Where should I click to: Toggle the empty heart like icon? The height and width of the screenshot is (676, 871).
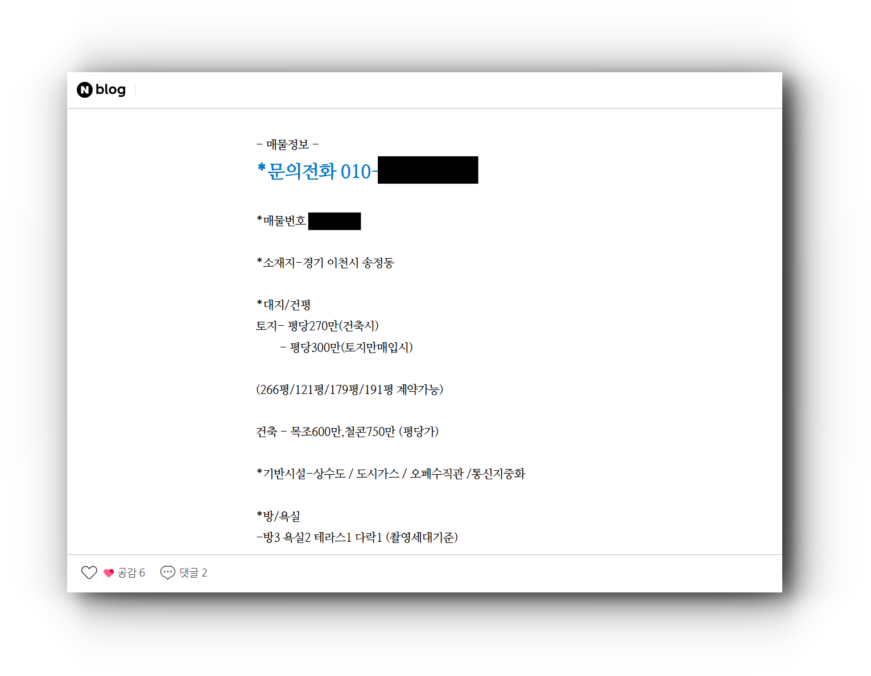click(89, 573)
